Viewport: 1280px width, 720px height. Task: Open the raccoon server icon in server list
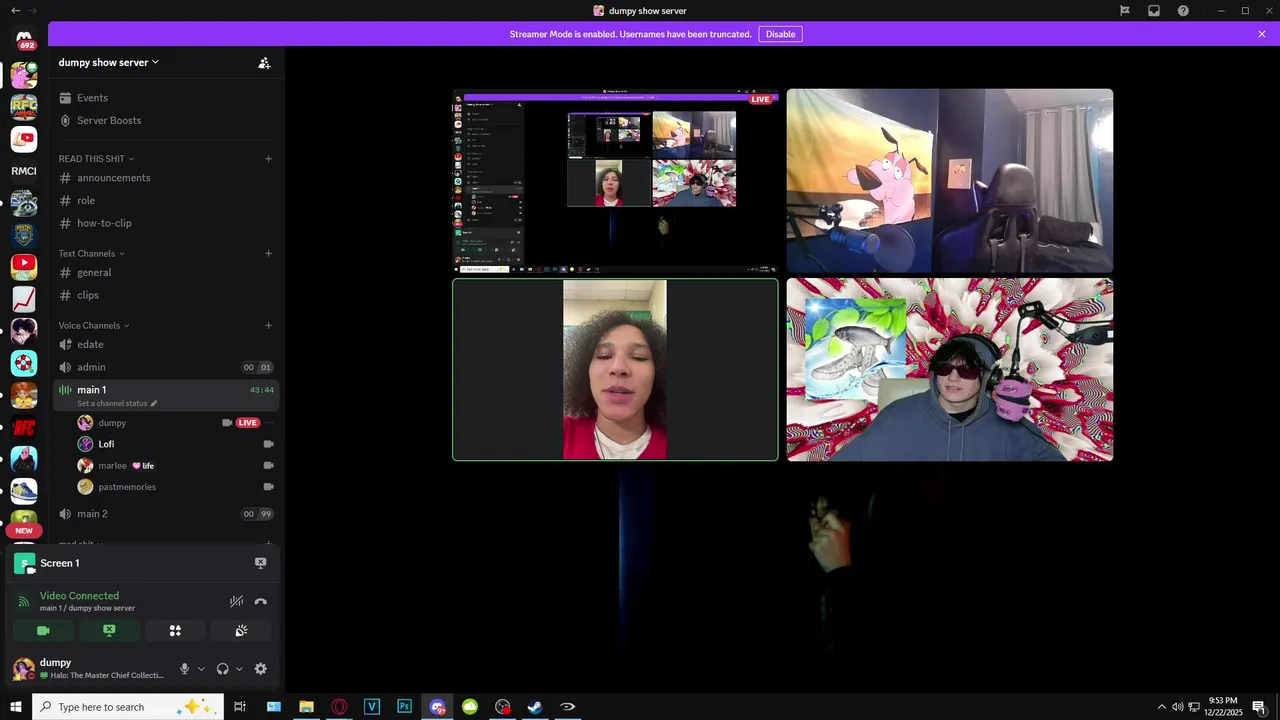[x=24, y=203]
